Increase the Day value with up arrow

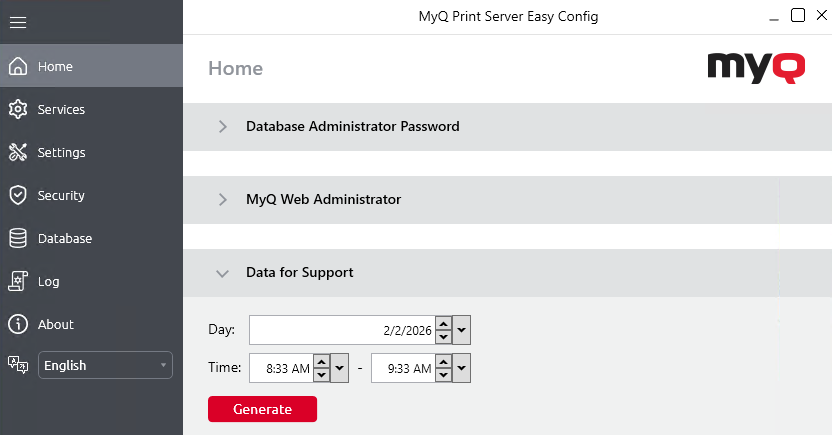443,324
